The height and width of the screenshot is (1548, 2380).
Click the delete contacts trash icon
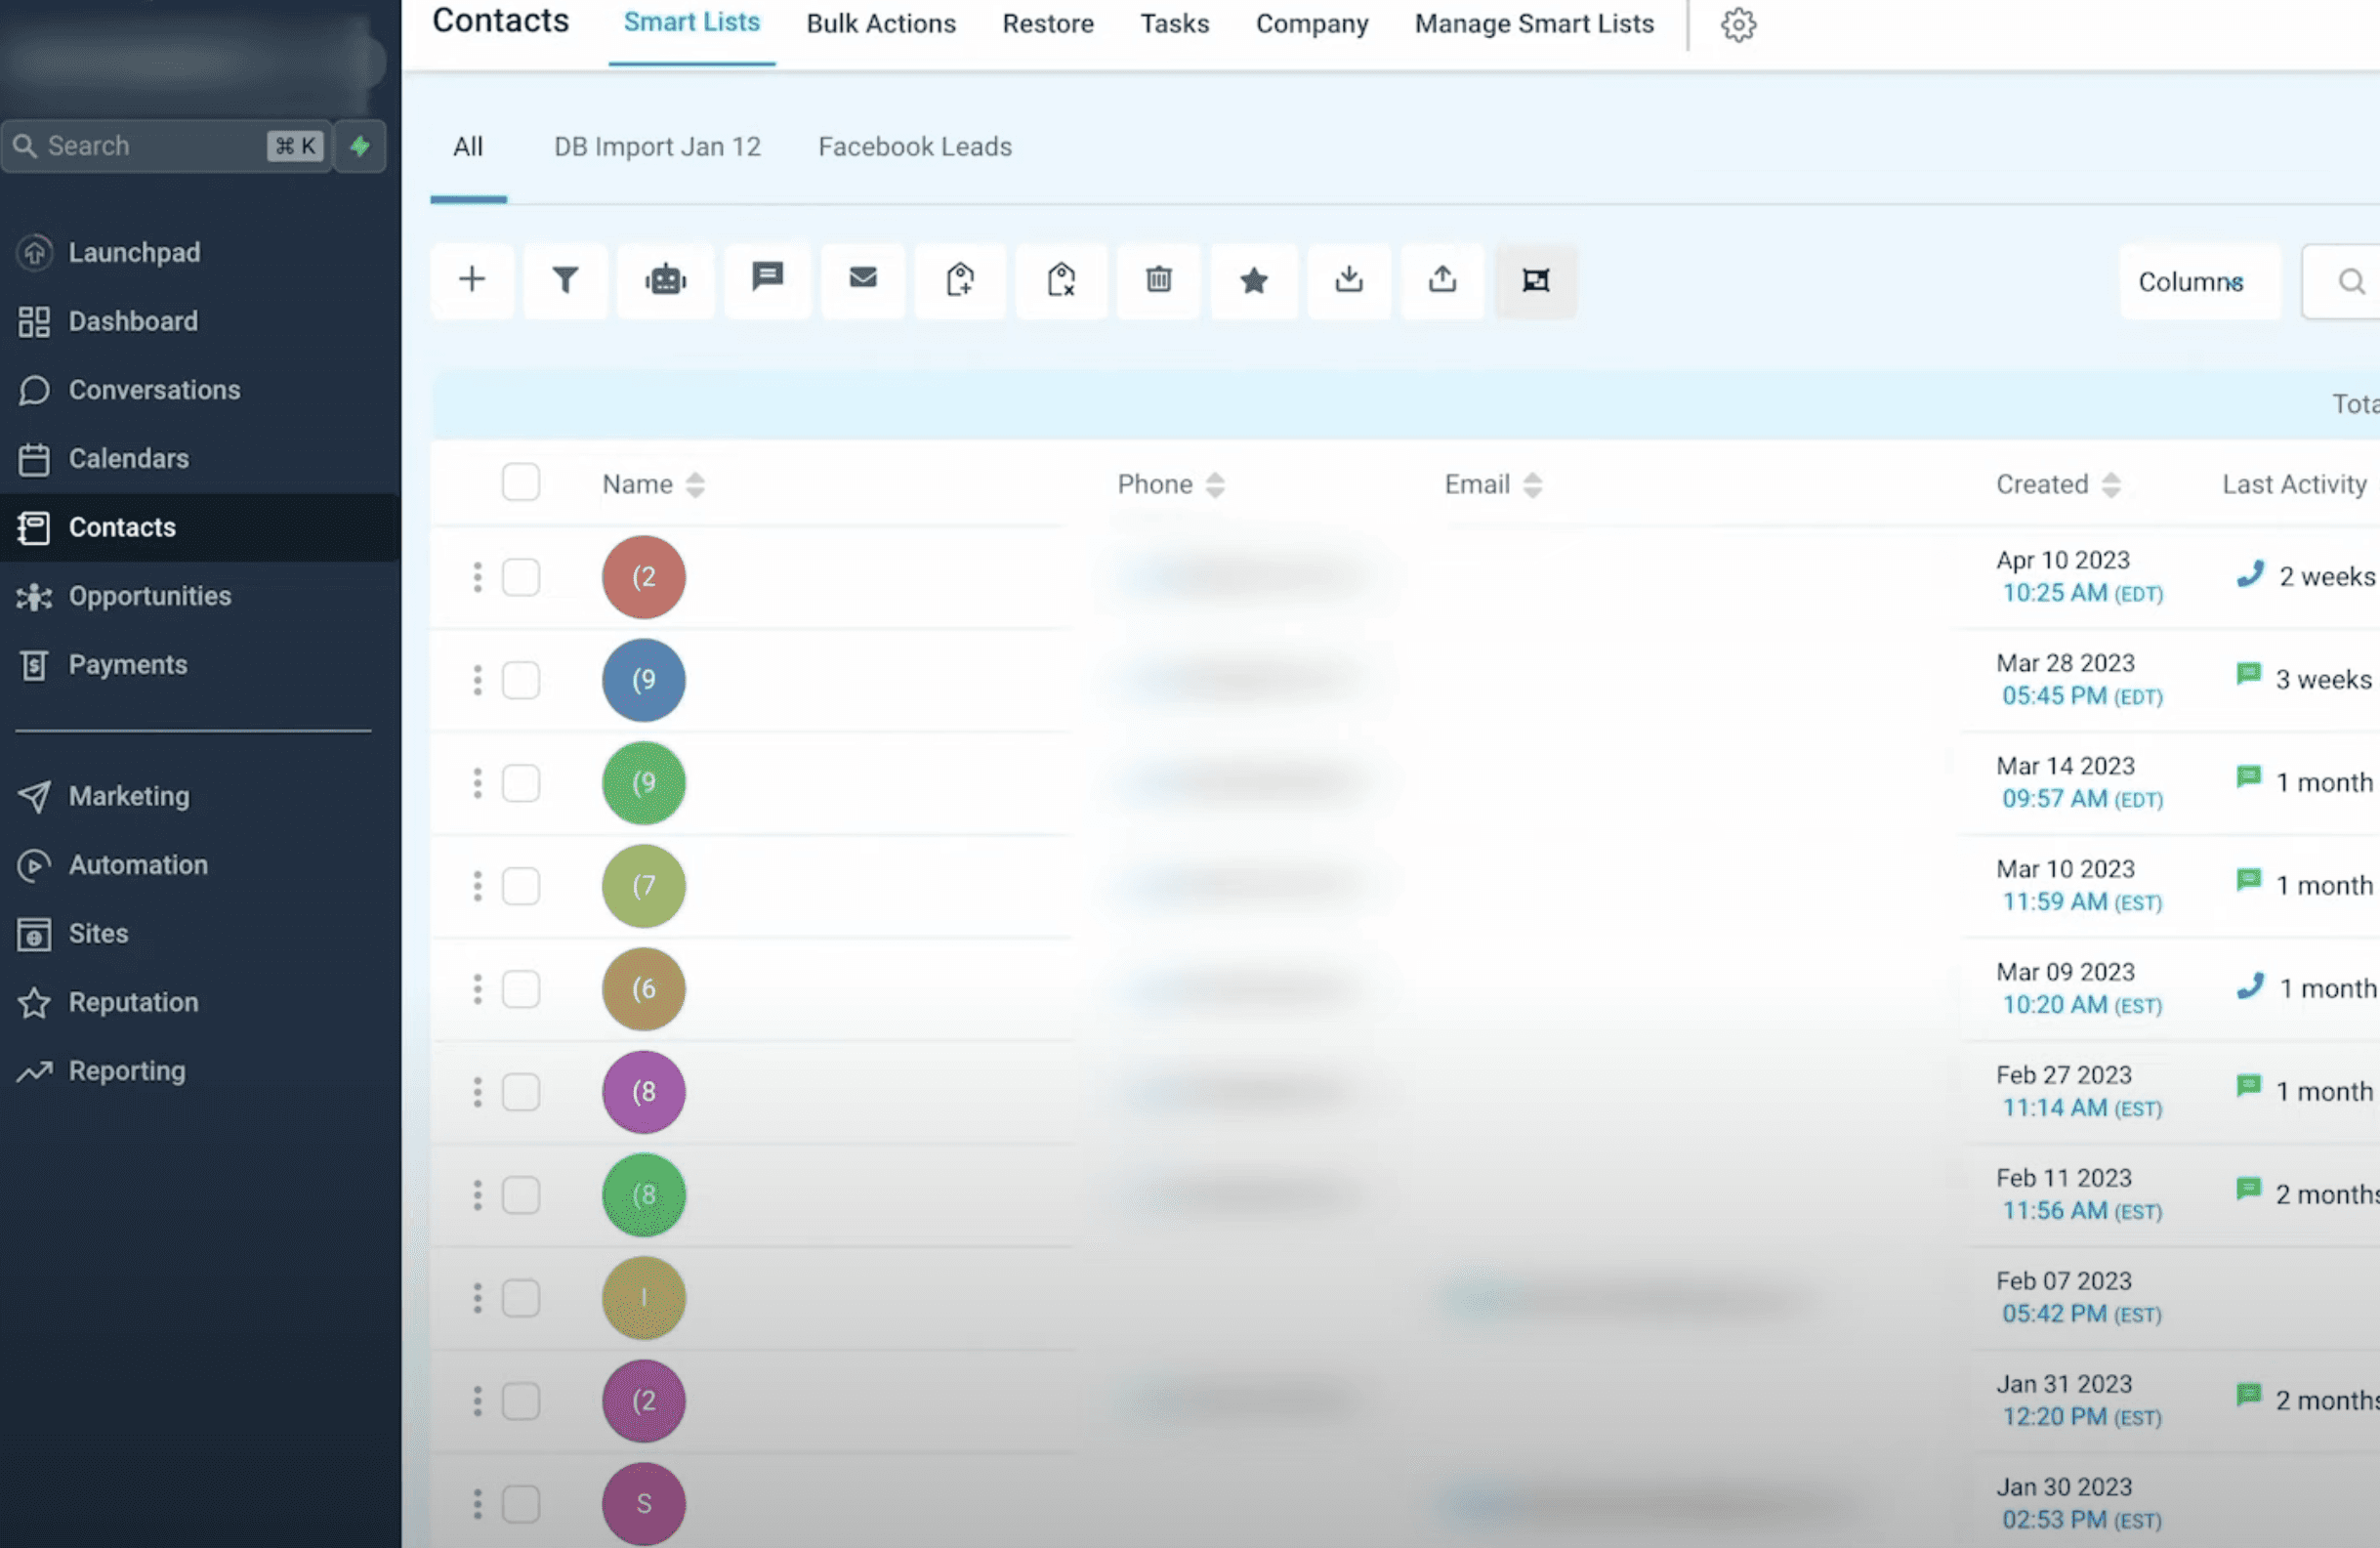(1158, 280)
